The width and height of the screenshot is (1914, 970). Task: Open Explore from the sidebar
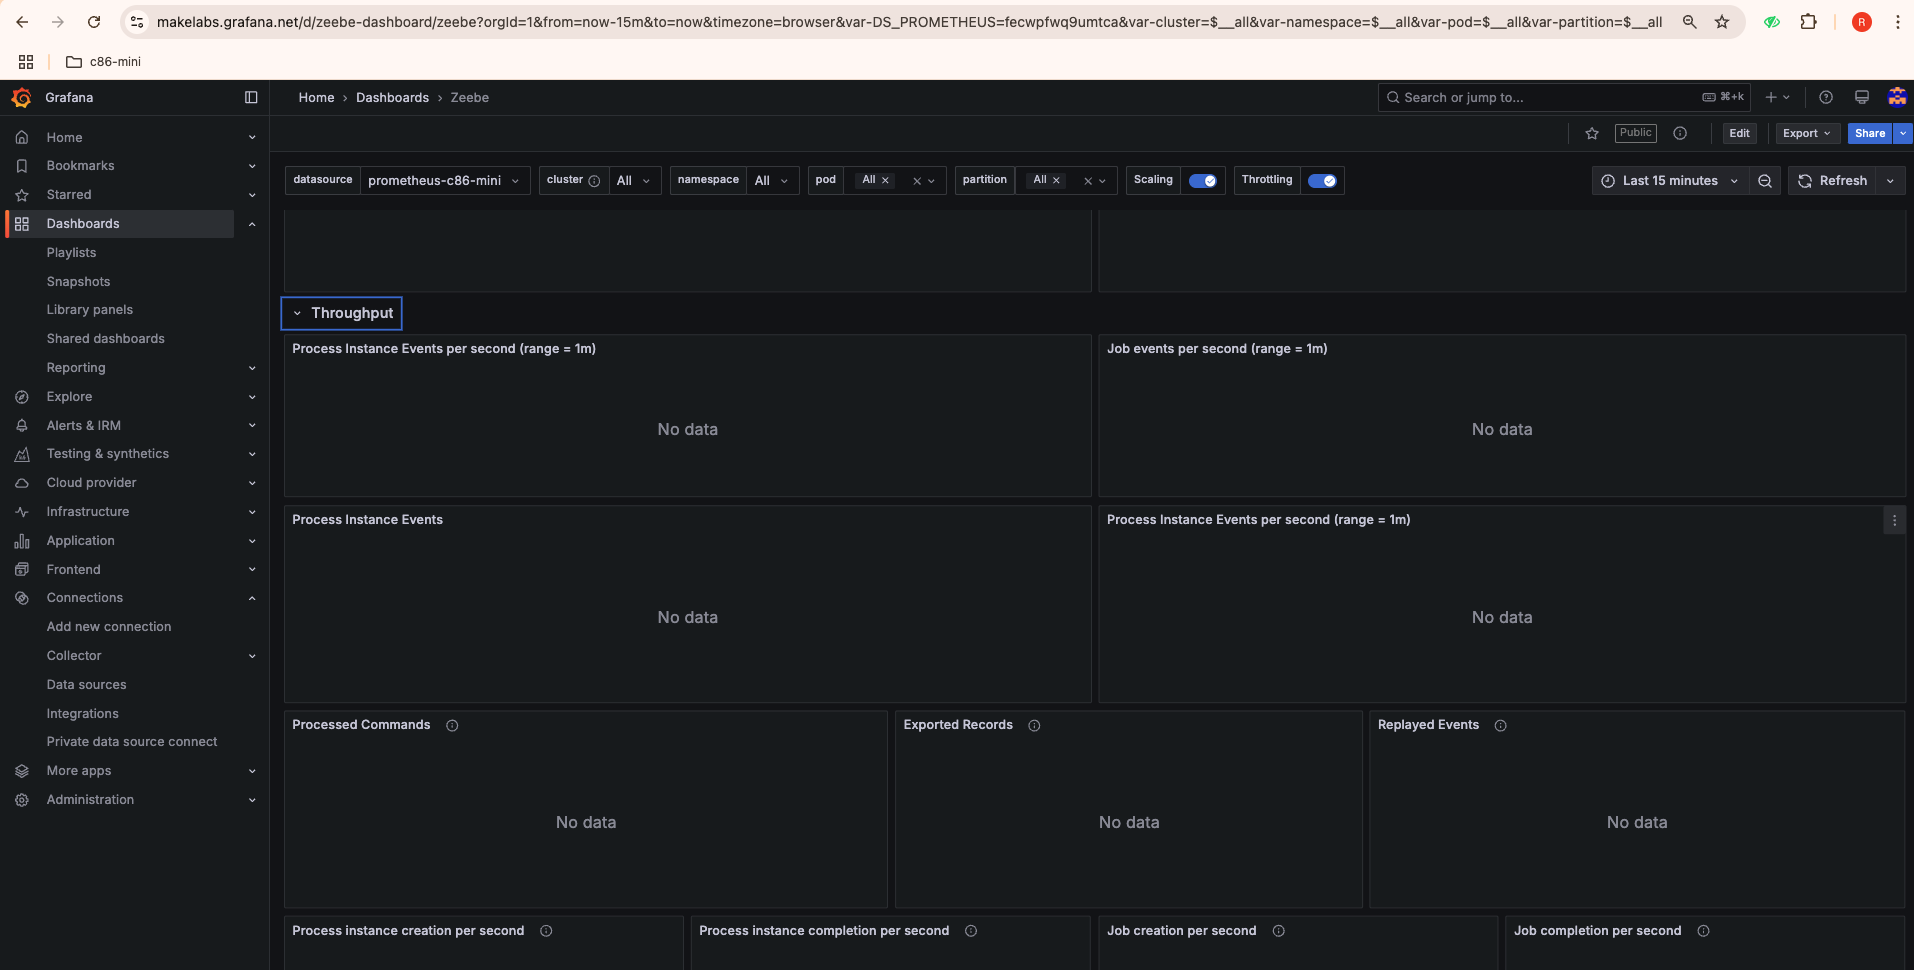[x=70, y=397]
